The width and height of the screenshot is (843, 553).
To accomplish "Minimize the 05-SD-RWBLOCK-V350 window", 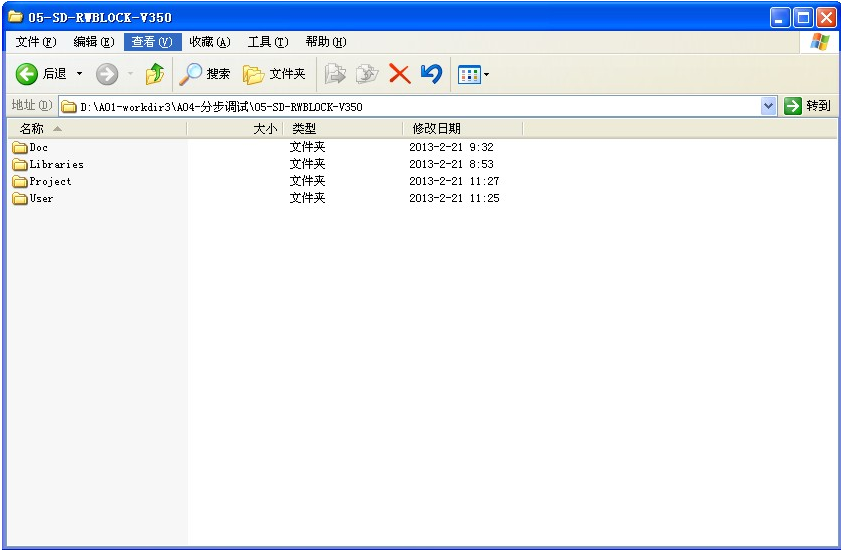I will click(x=780, y=18).
